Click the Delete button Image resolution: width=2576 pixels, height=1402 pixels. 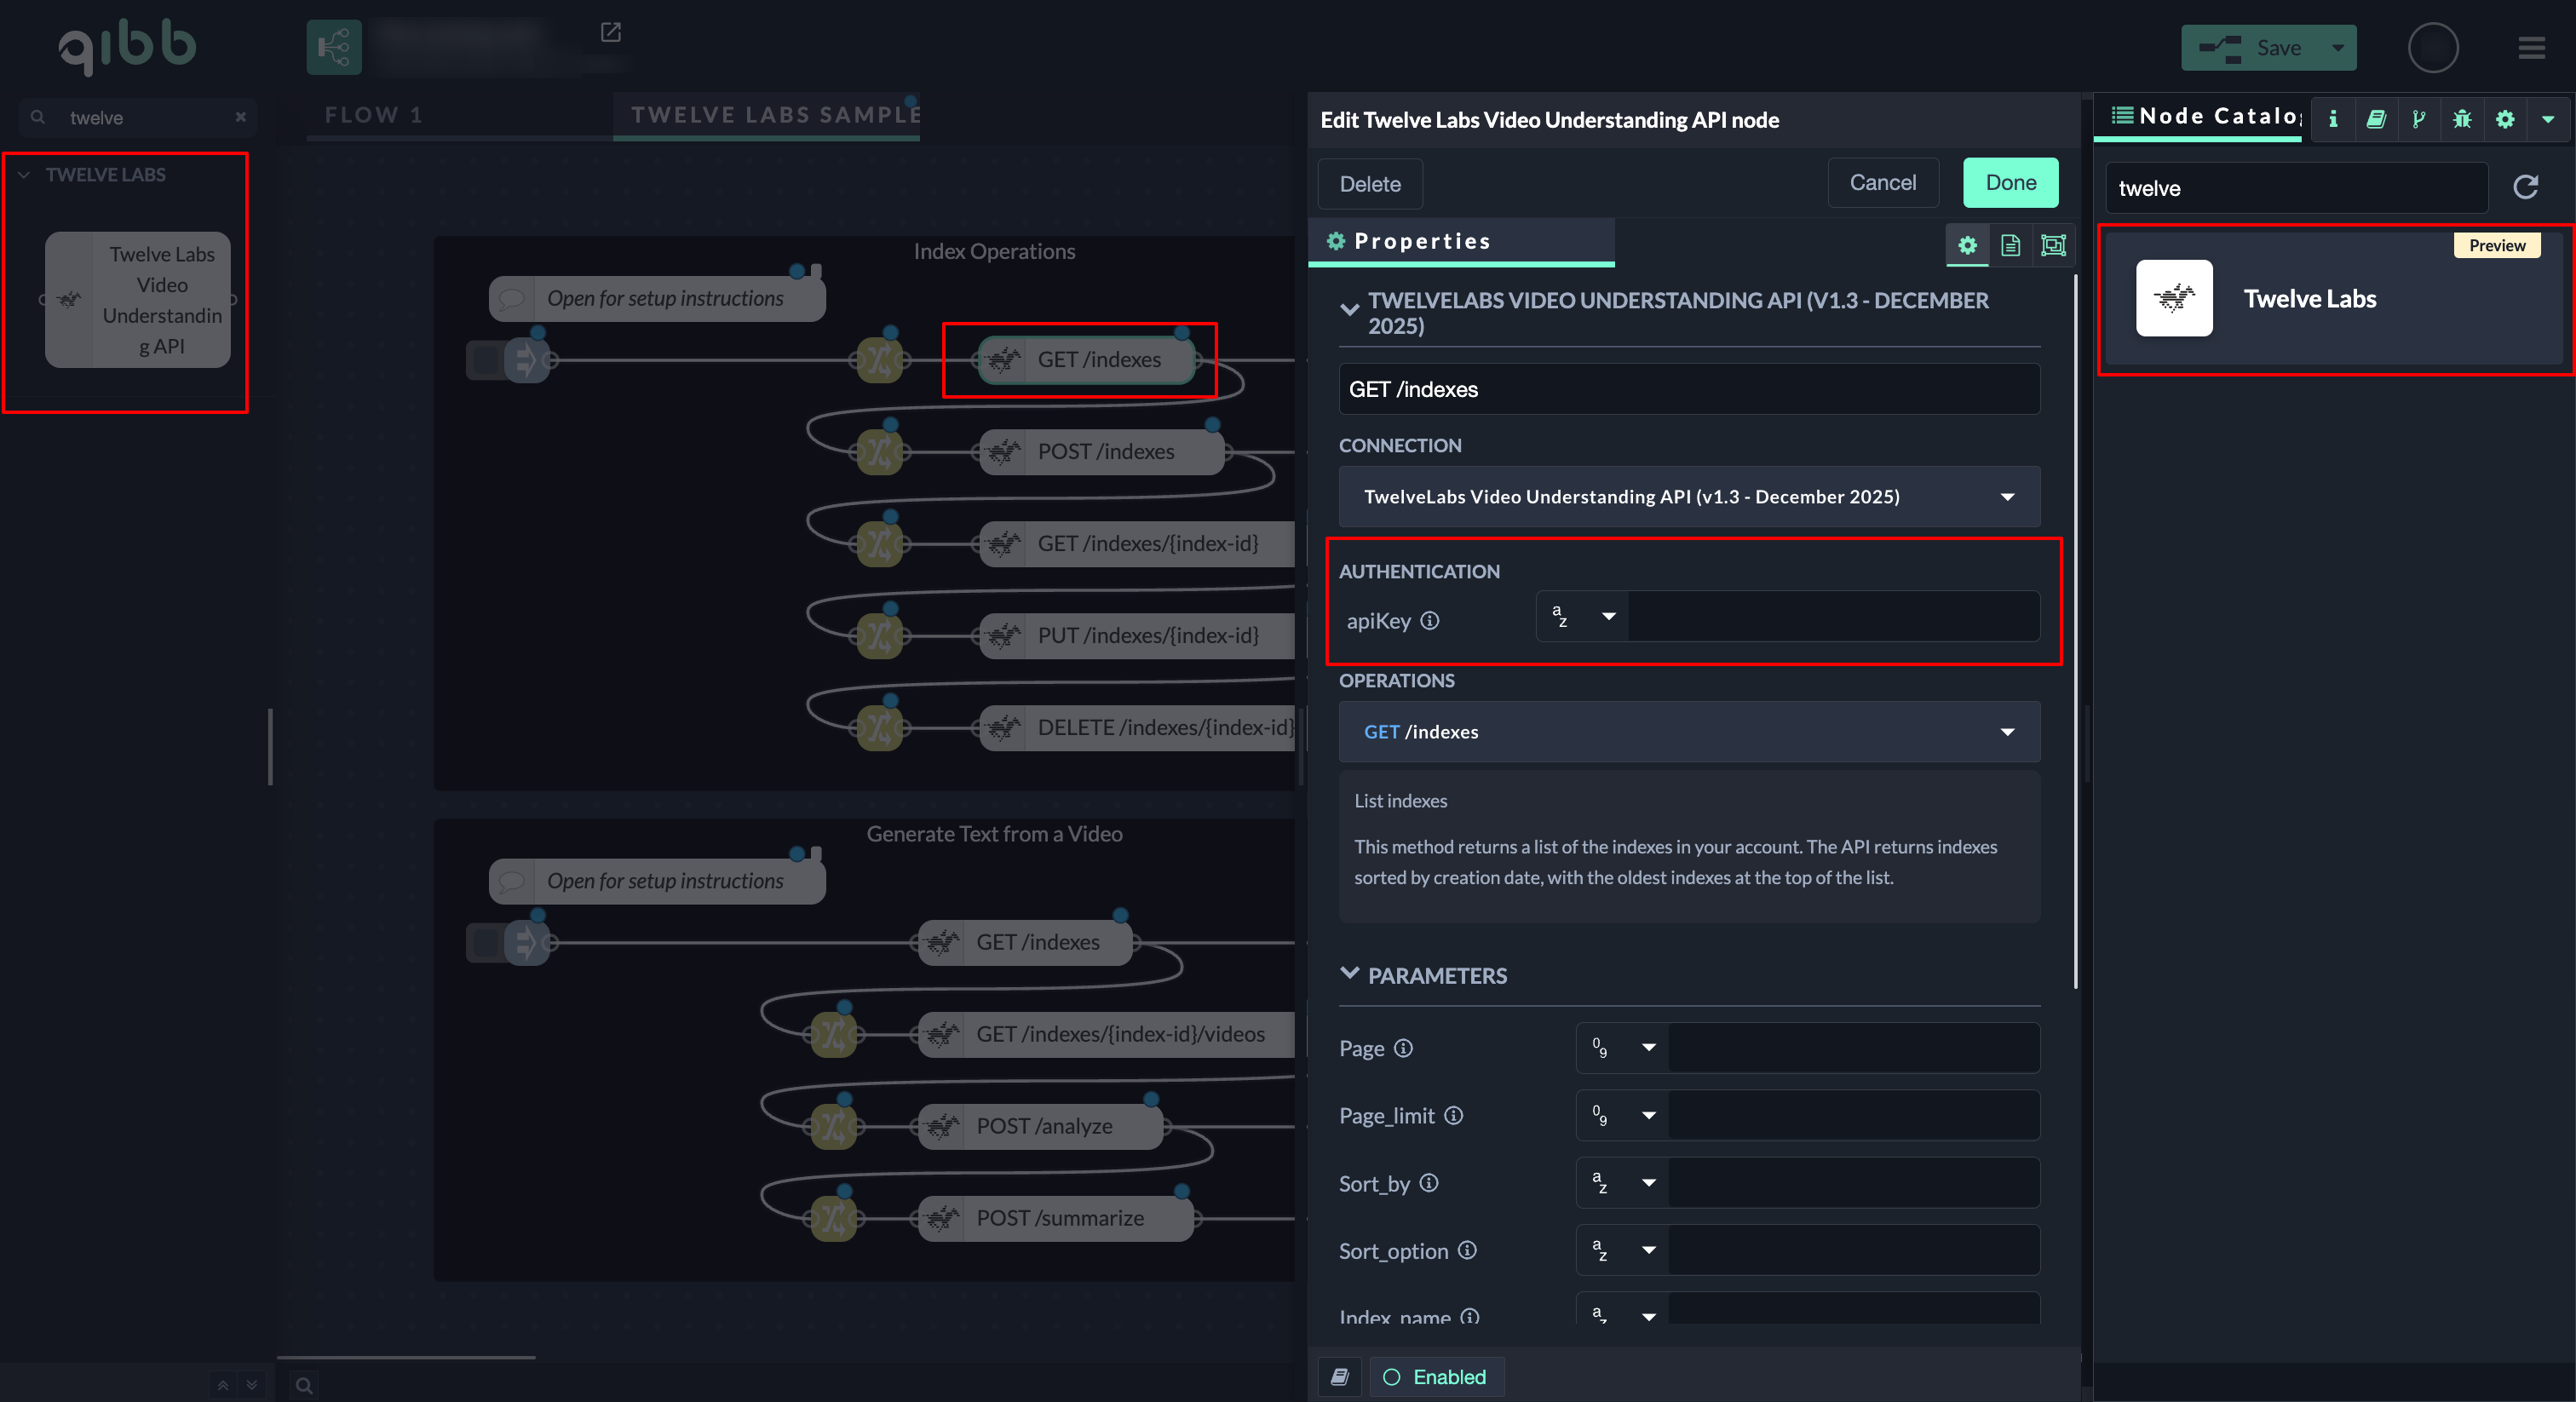point(1369,184)
